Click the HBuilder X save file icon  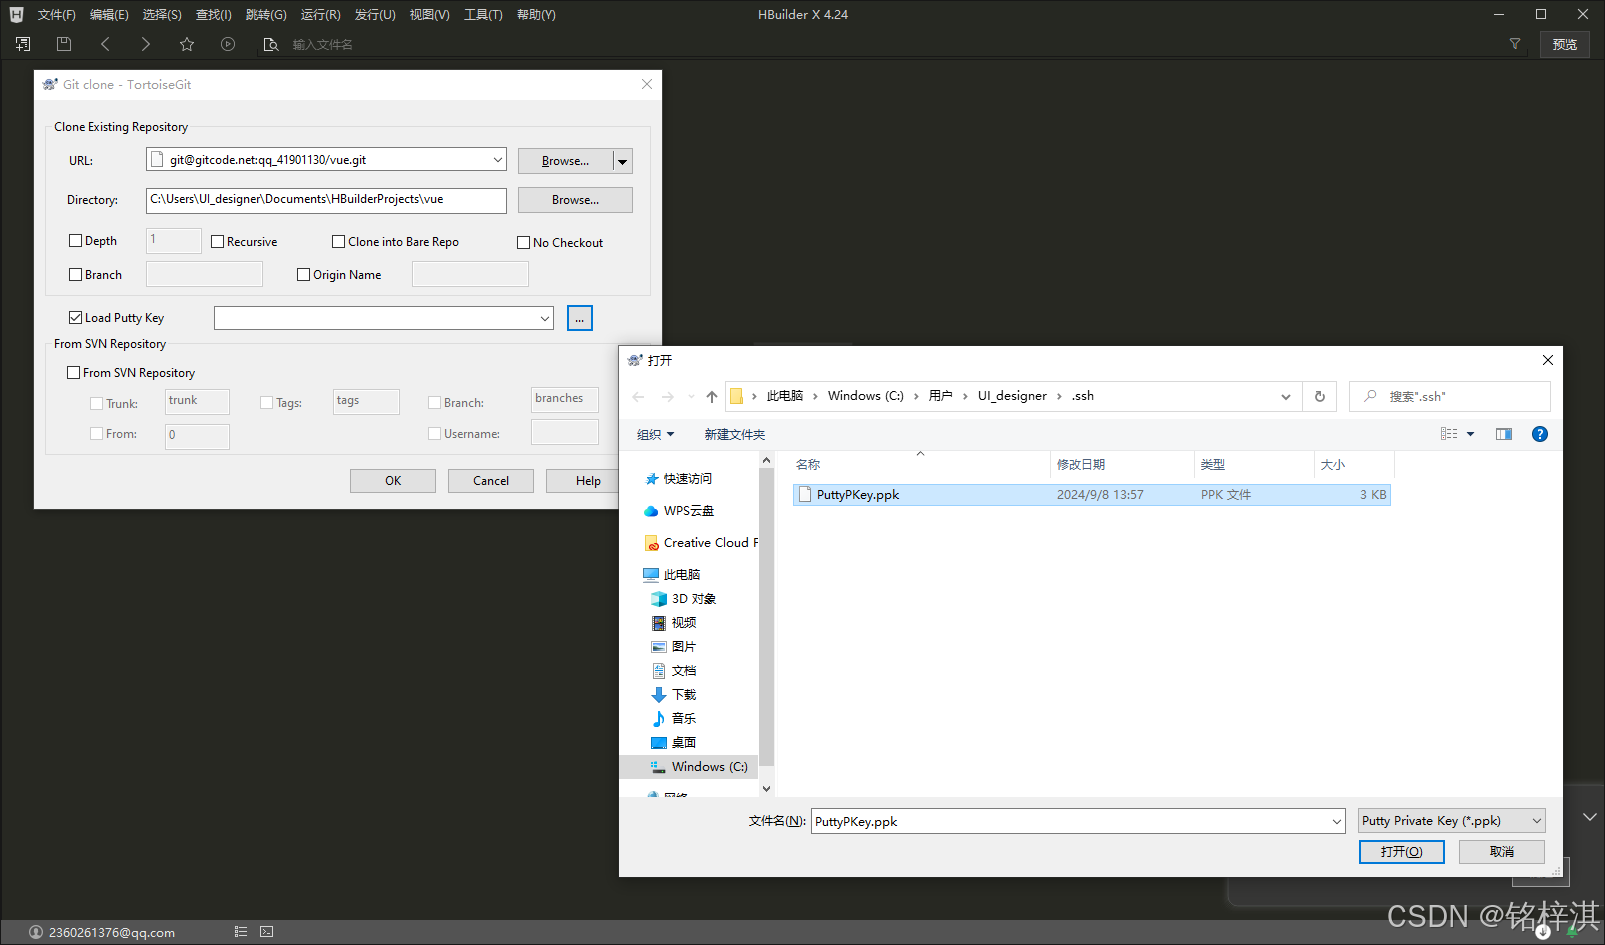(x=64, y=44)
